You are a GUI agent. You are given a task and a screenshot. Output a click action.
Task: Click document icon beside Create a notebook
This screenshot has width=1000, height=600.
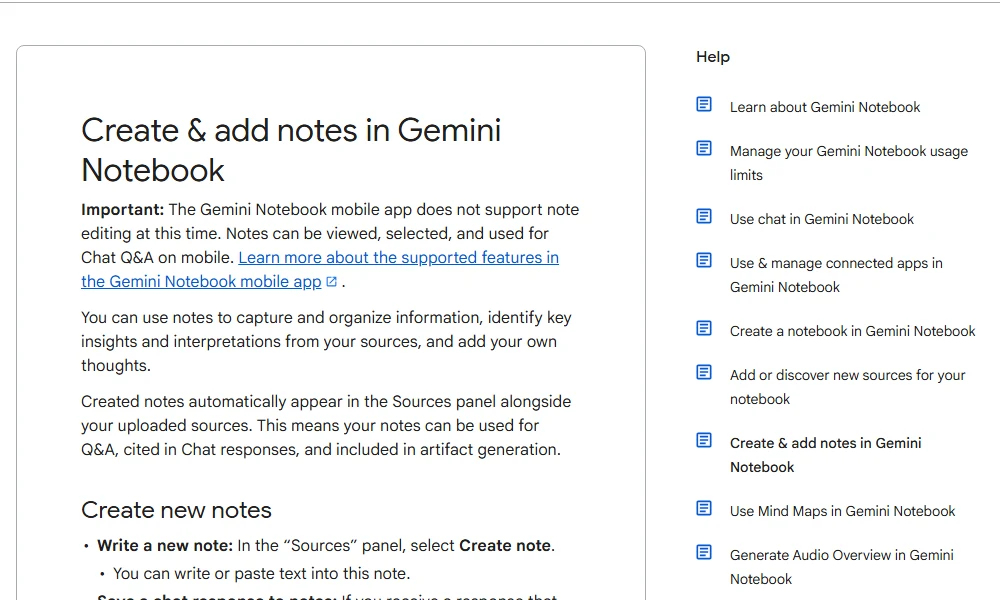(x=703, y=328)
